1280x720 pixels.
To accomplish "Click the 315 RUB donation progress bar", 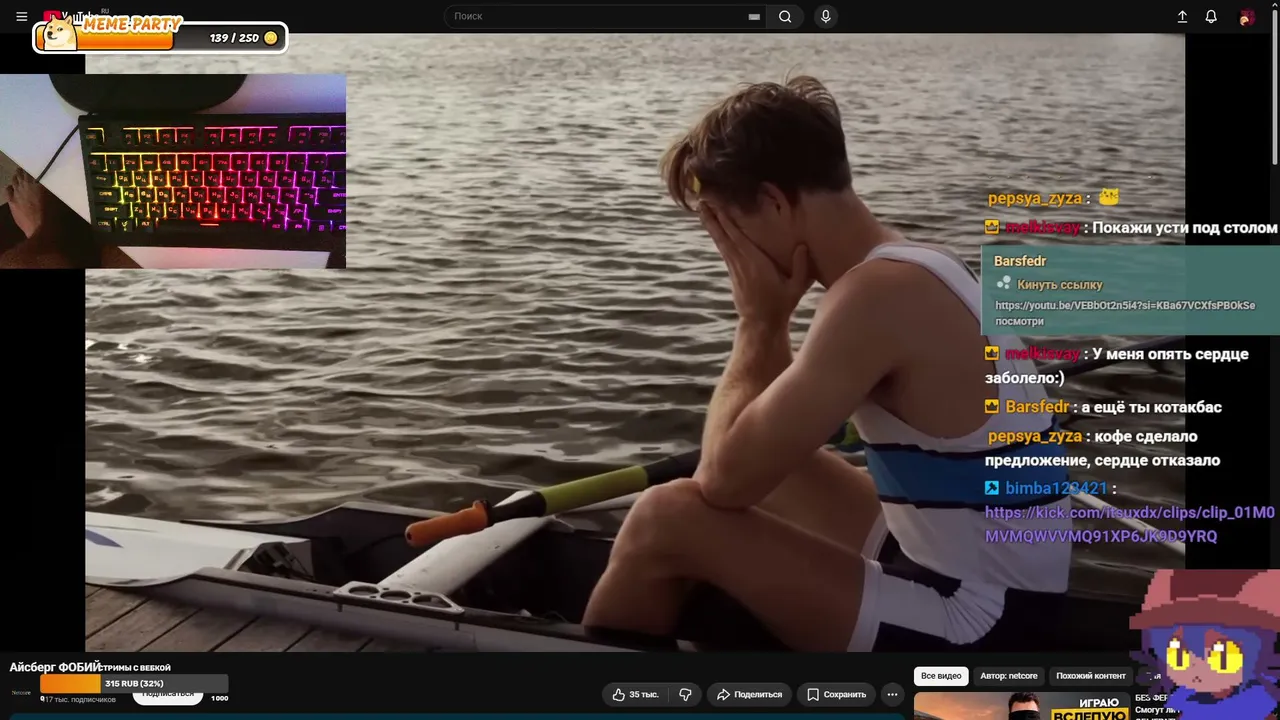I will click(134, 684).
